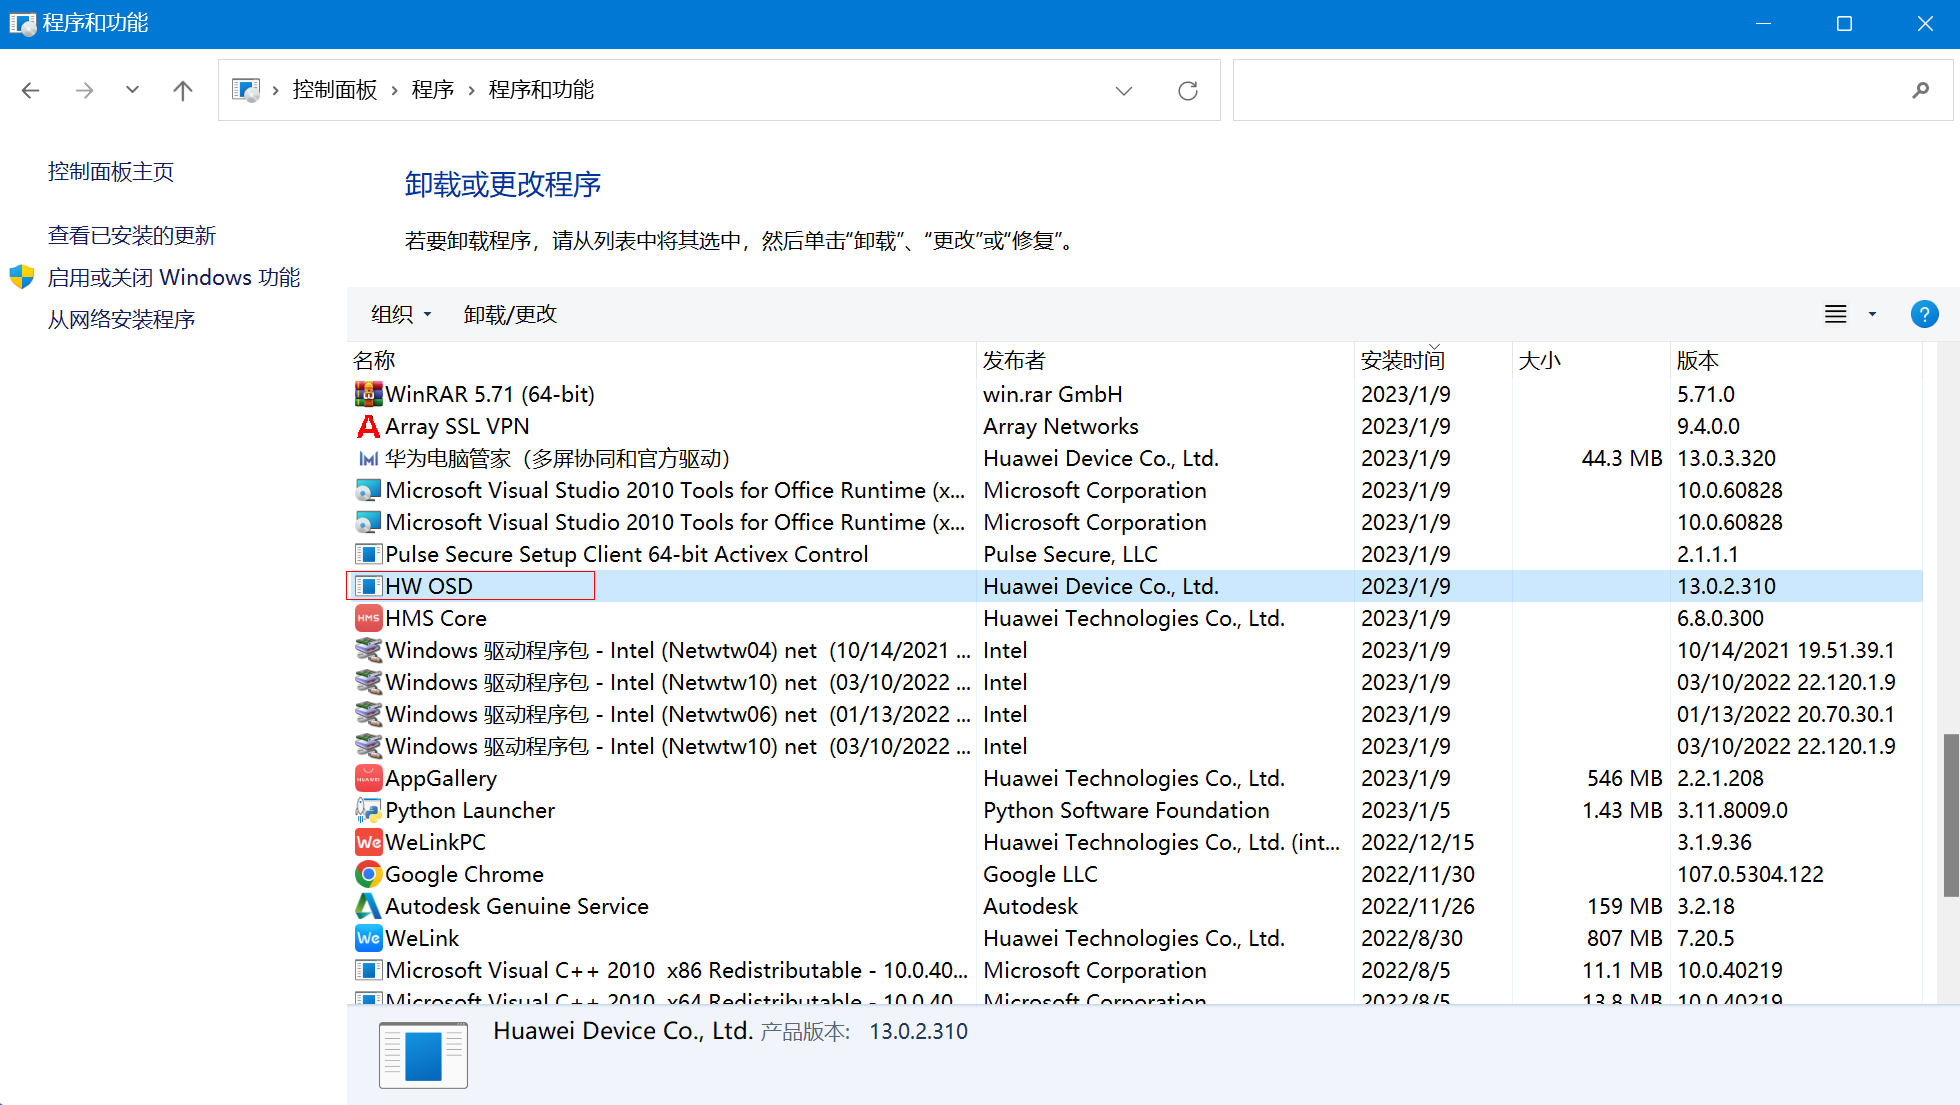The width and height of the screenshot is (1960, 1105).
Task: Select the Google Chrome entry
Action: tap(1135, 874)
